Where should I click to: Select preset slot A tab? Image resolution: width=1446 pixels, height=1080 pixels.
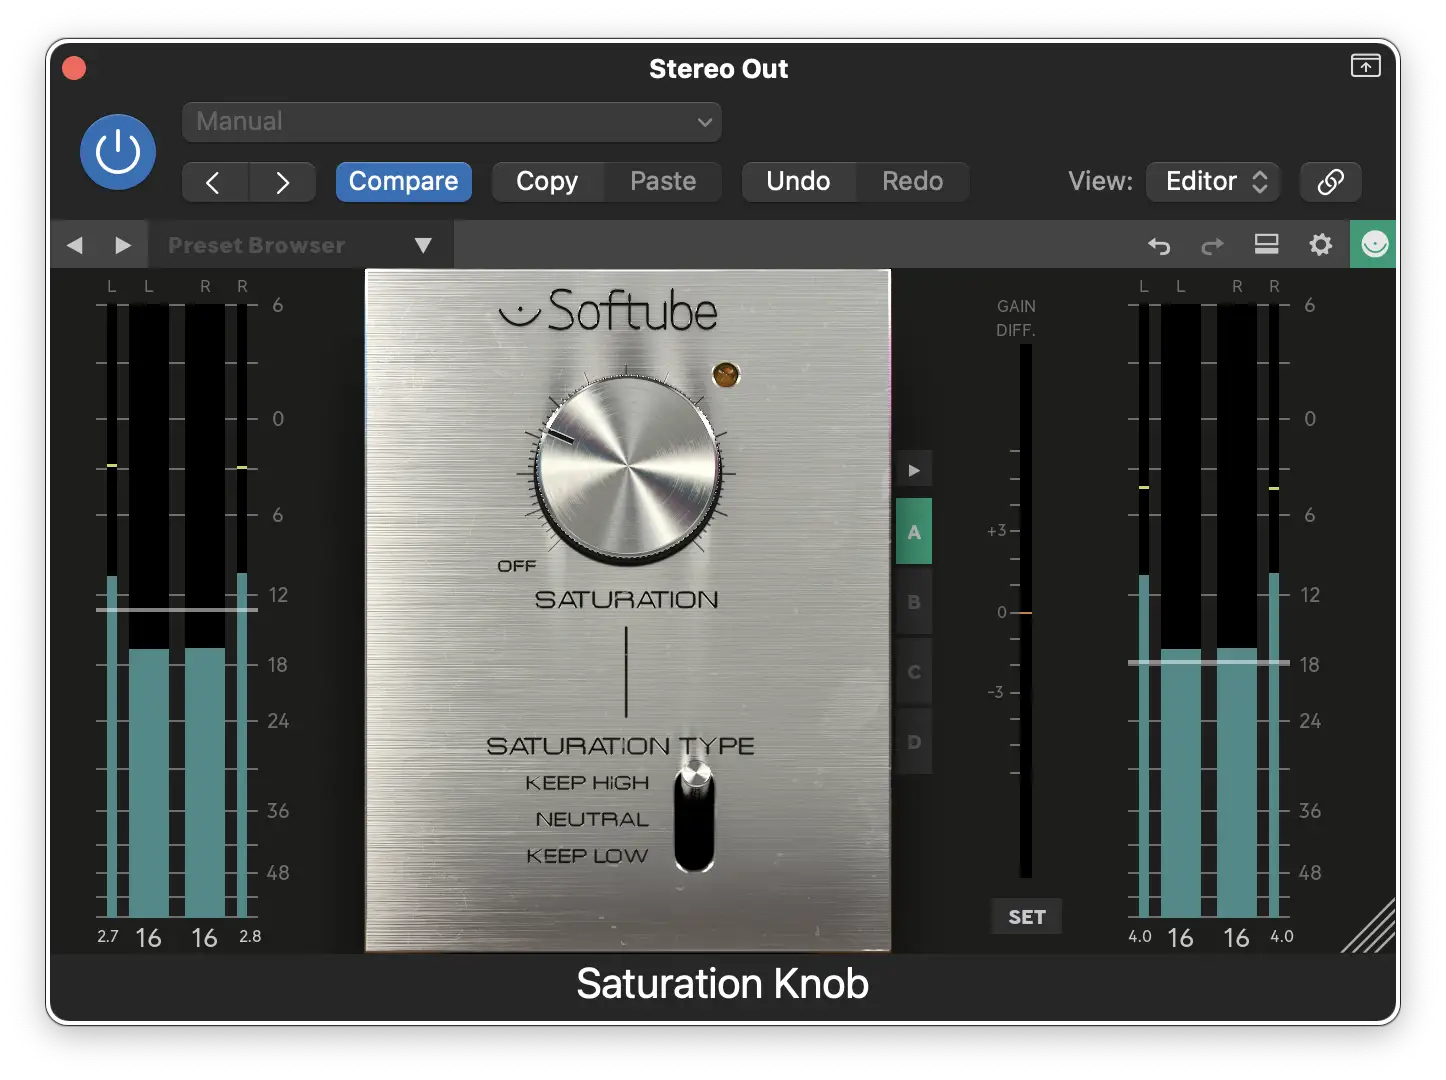pos(914,532)
